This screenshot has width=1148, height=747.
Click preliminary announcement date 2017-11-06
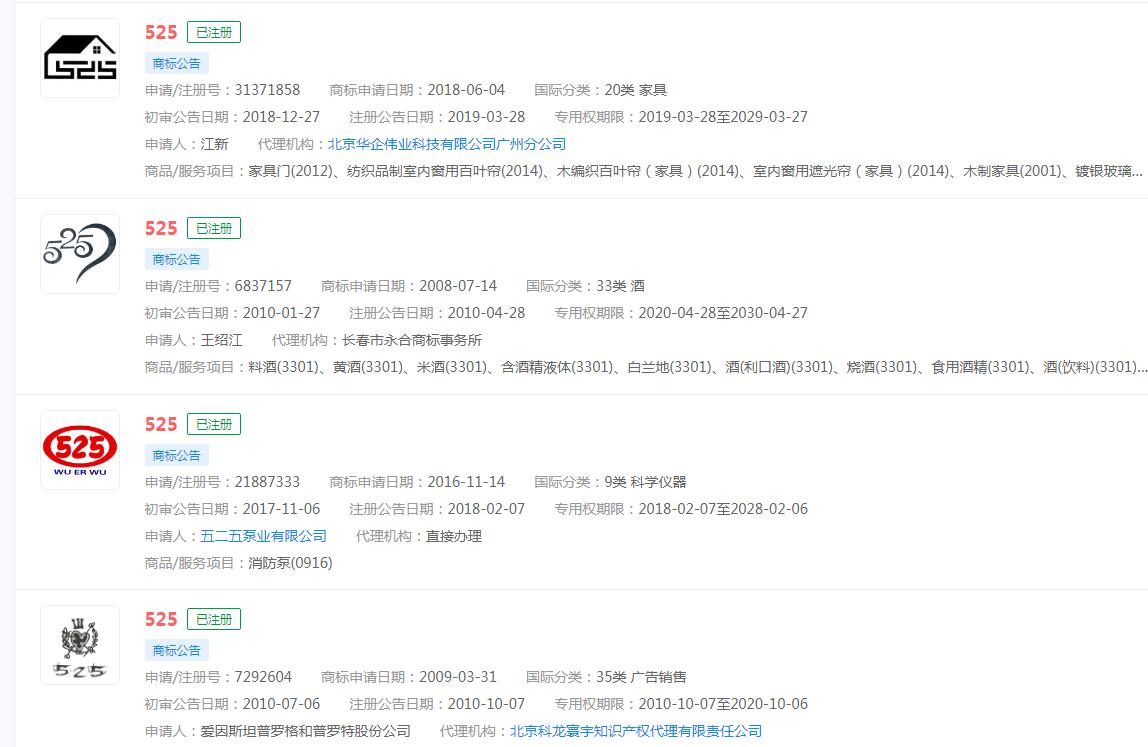(281, 509)
